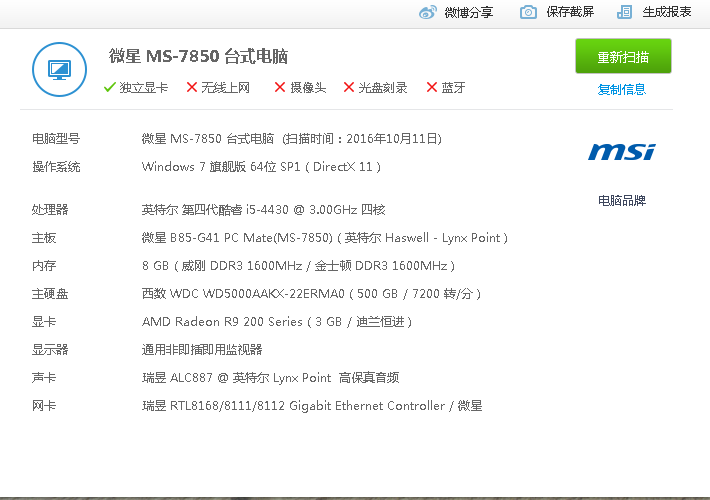Click the green check beside 独立显卡

[x=110, y=87]
